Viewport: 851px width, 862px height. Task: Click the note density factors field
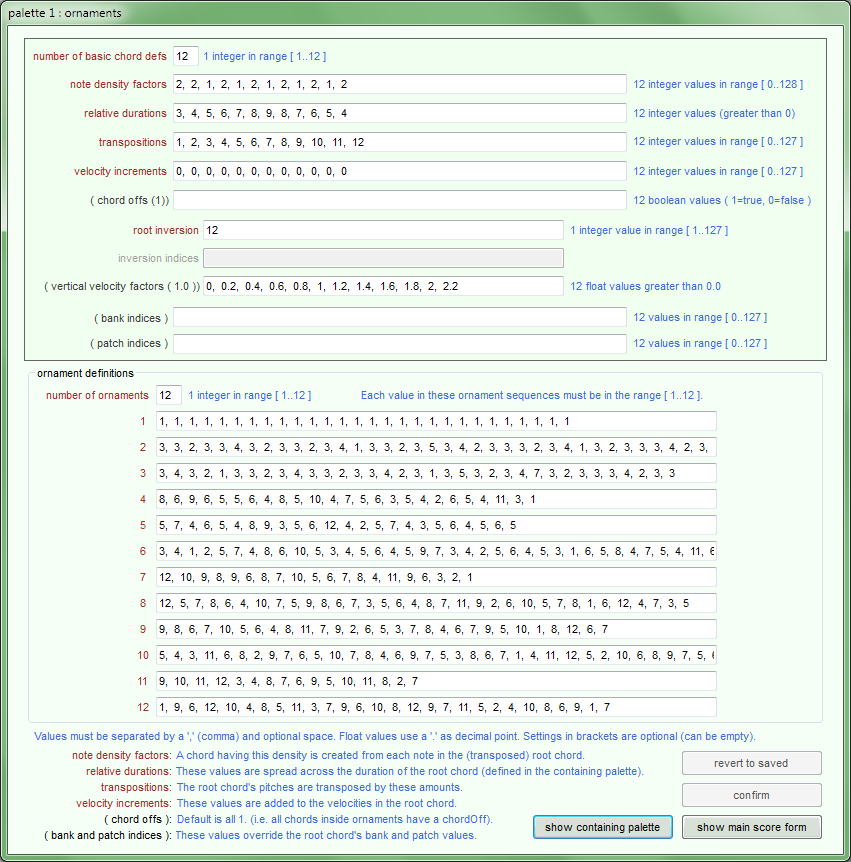(400, 84)
